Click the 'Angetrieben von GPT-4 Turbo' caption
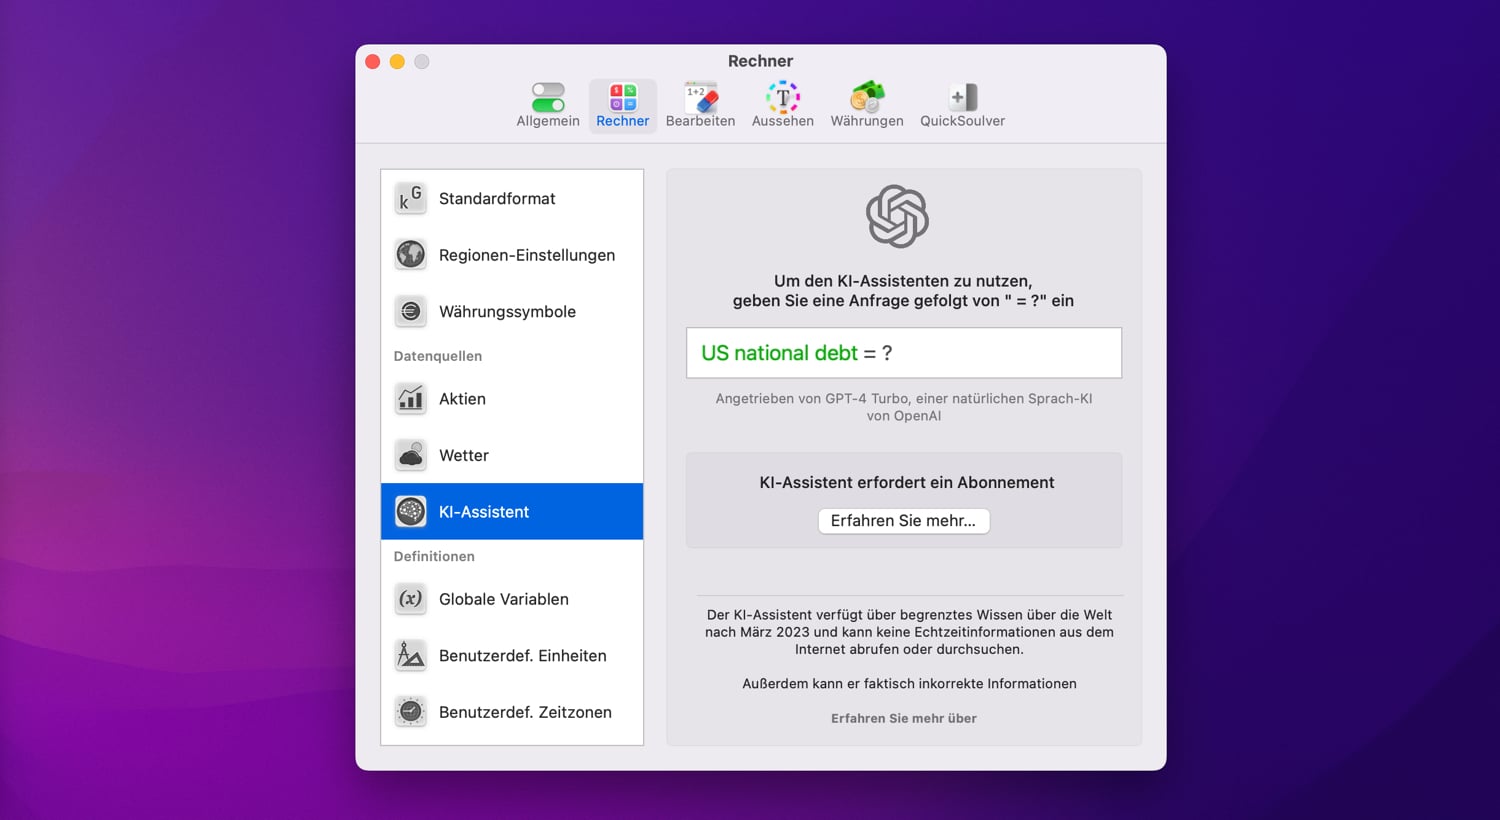The width and height of the screenshot is (1500, 820). [904, 407]
